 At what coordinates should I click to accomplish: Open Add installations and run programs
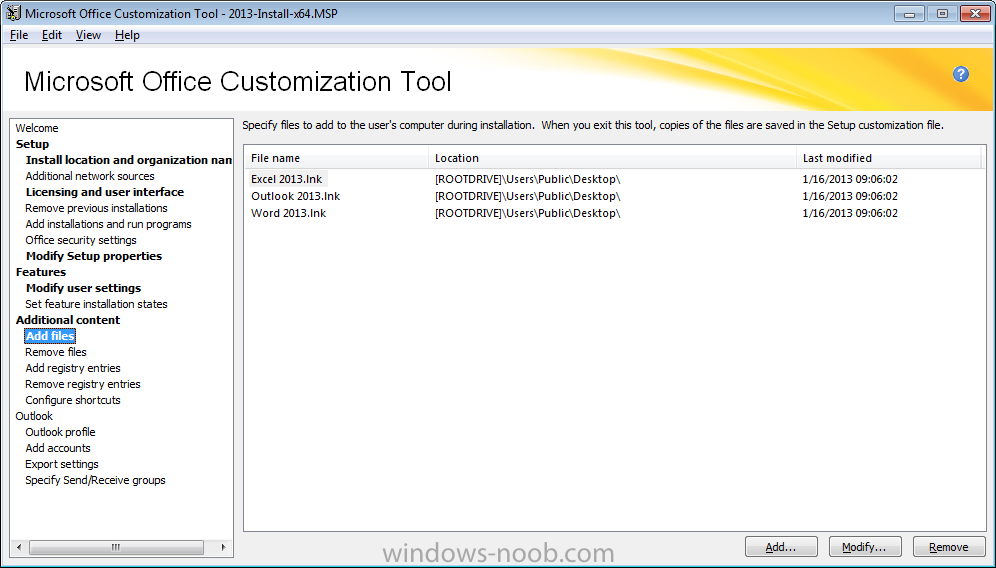click(108, 224)
